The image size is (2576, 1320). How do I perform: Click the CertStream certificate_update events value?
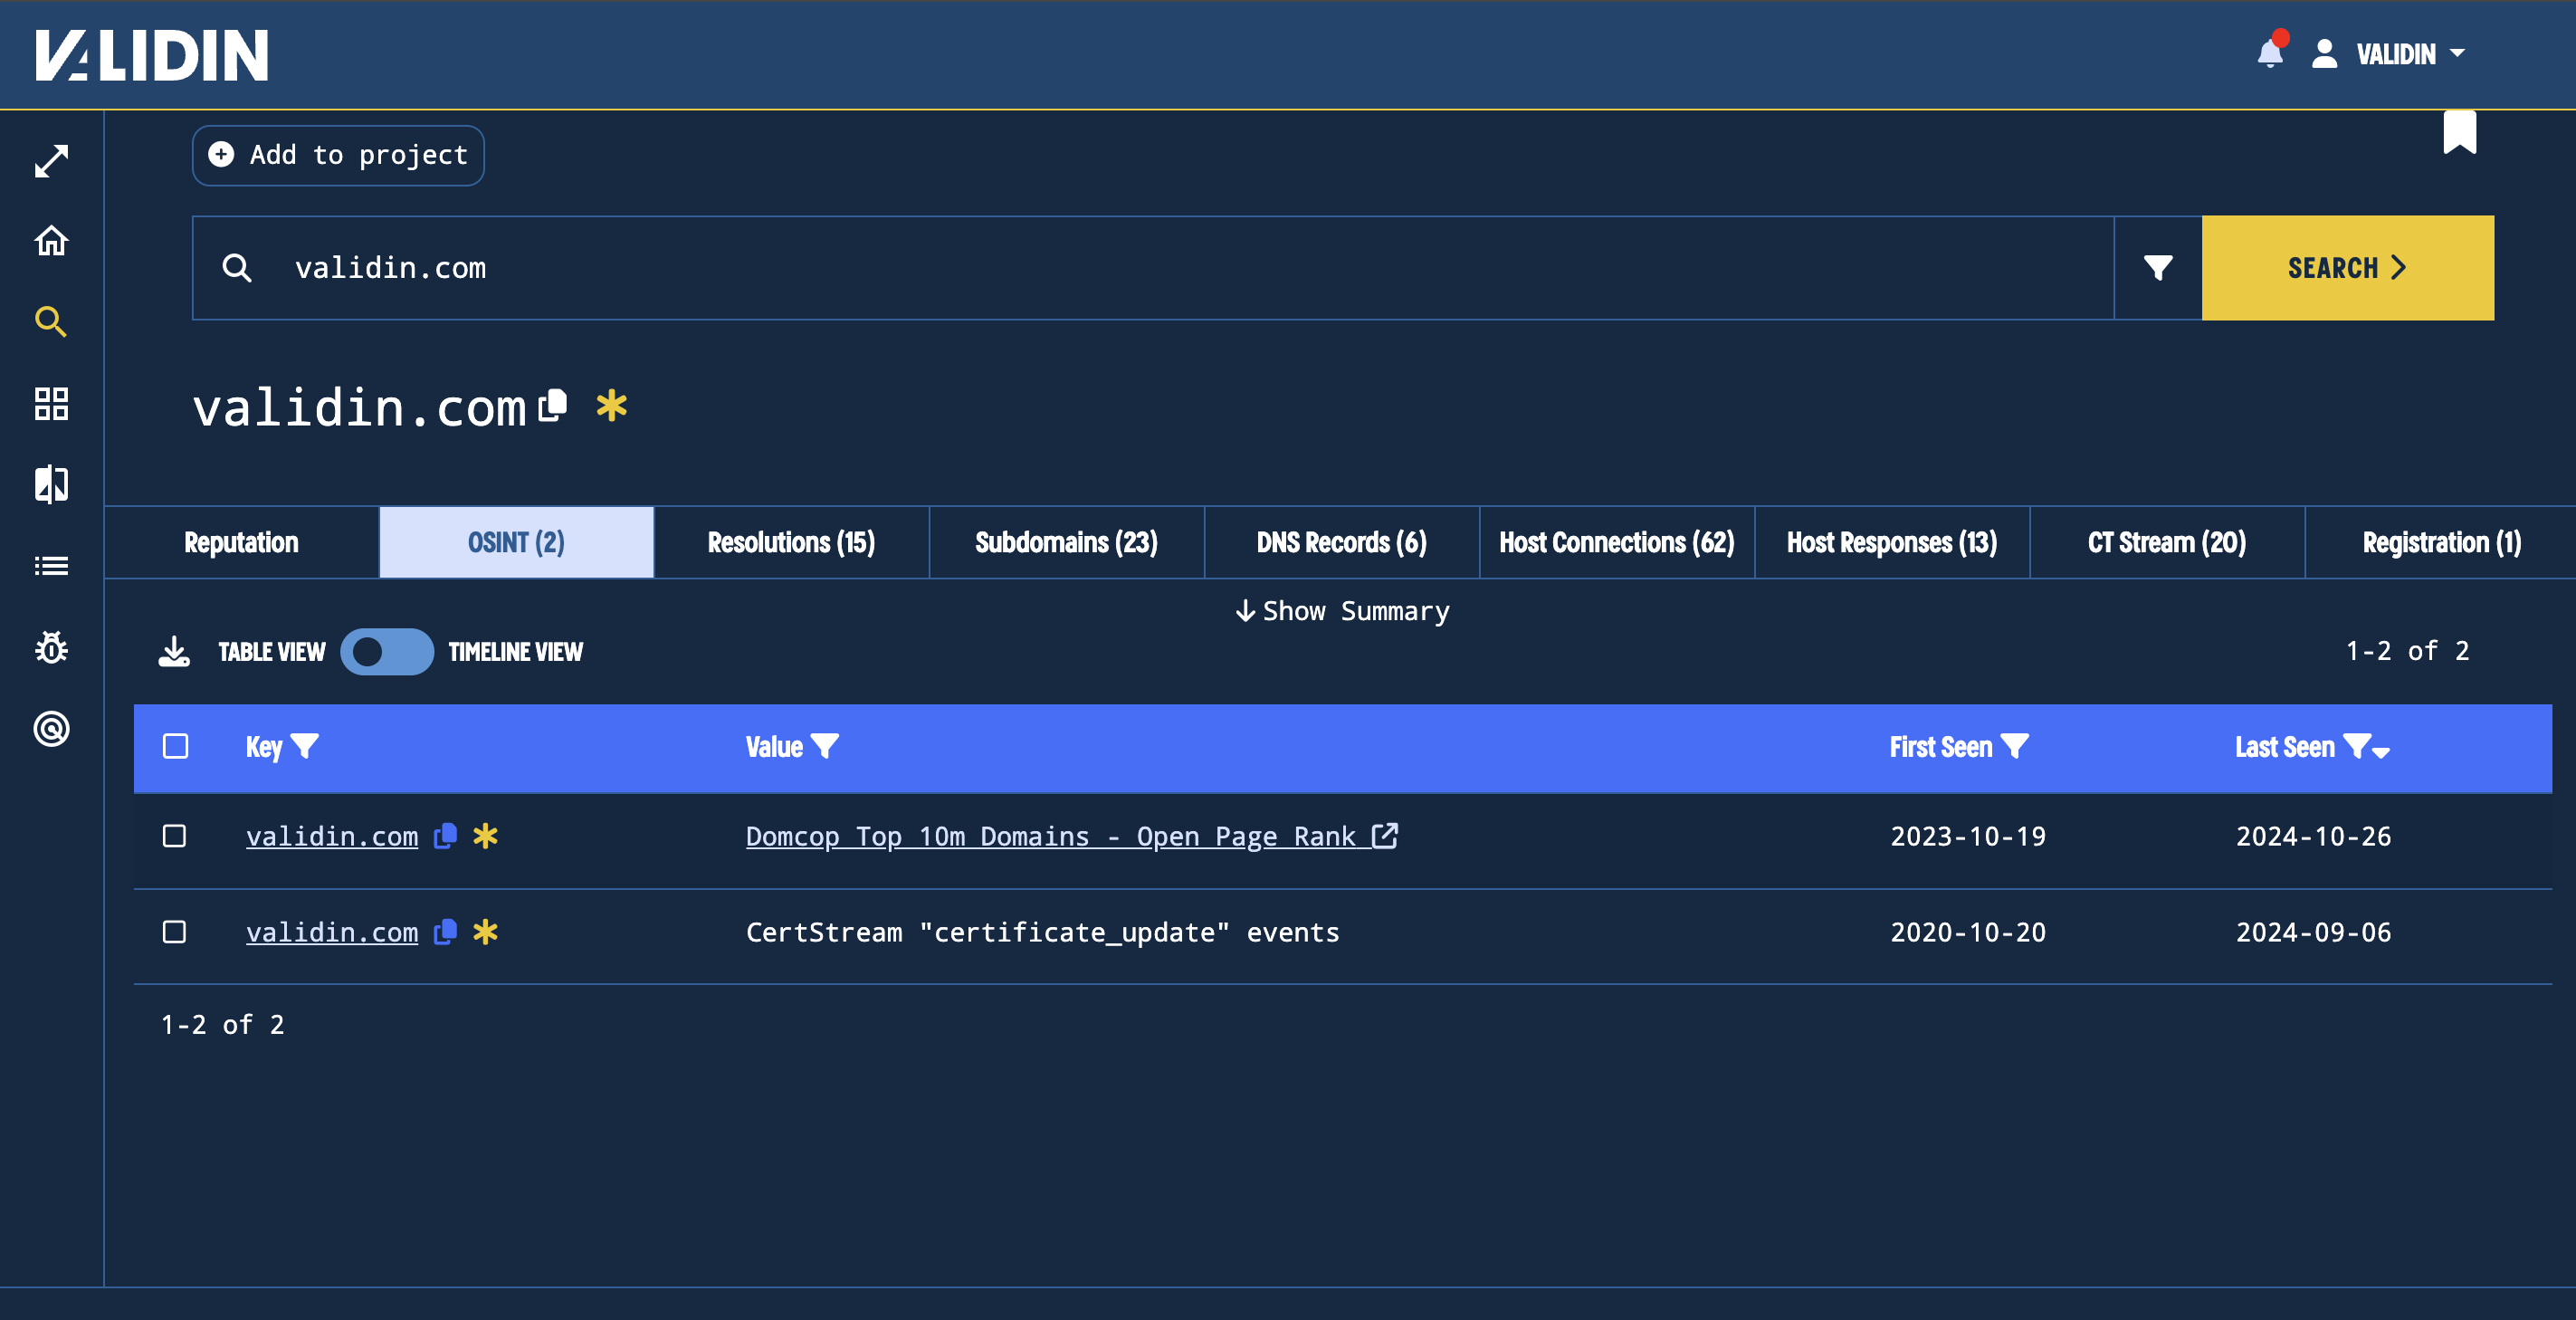pyautogui.click(x=1042, y=932)
